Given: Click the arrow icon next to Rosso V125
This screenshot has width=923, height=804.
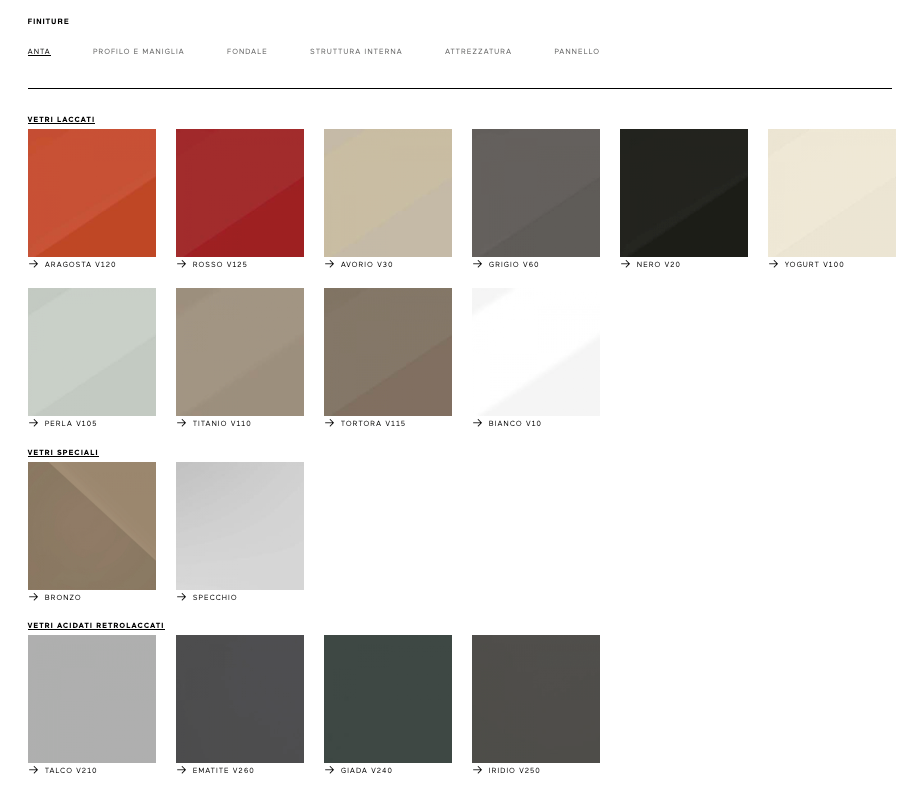Looking at the screenshot, I should click(x=182, y=264).
